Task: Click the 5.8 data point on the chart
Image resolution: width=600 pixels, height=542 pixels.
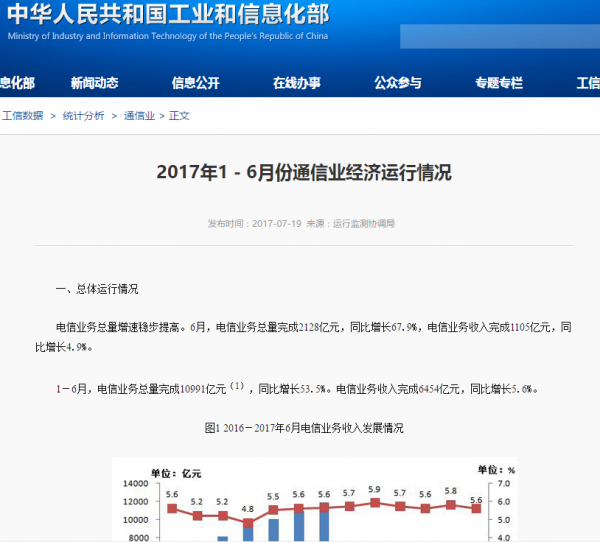Action: click(x=451, y=505)
